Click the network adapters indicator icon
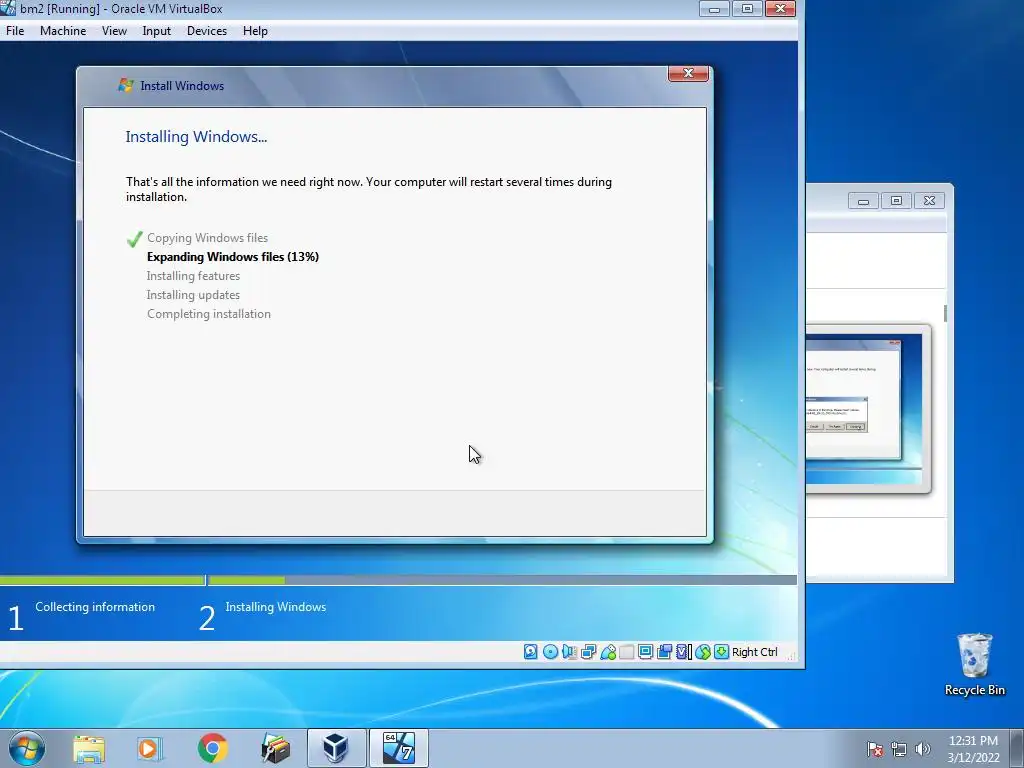Screen dimensions: 1024x768 (588, 652)
